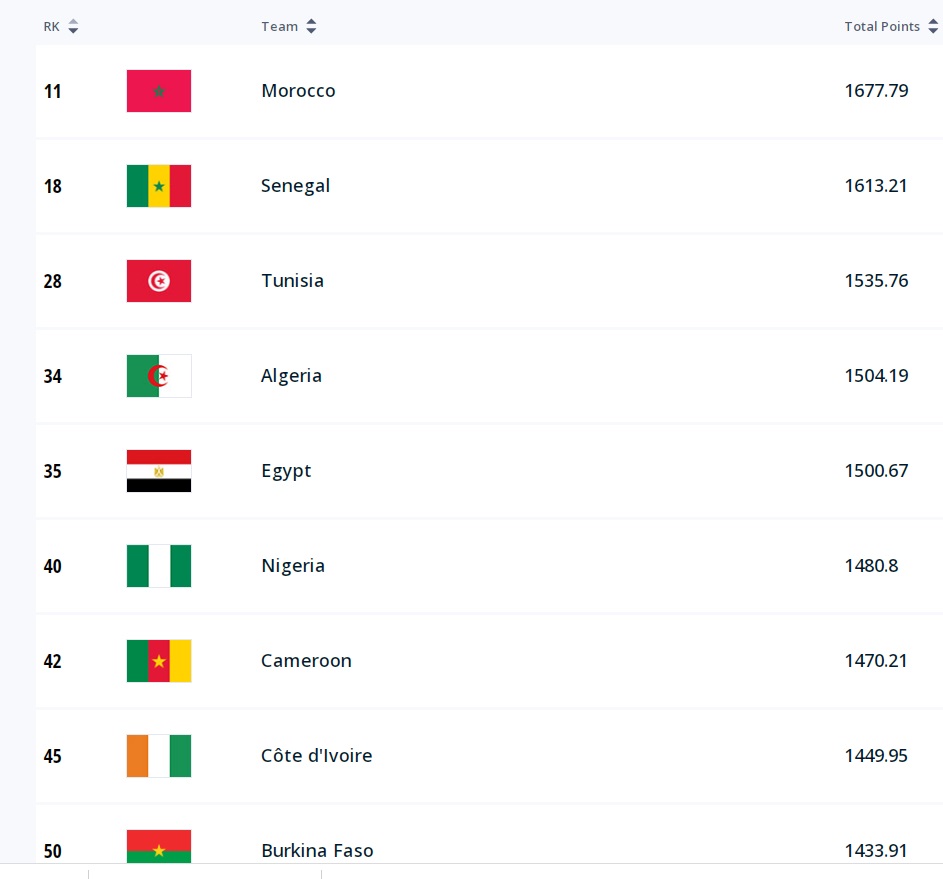Sort by Team column arrows
Screen dimensions: 943x879
point(311,27)
